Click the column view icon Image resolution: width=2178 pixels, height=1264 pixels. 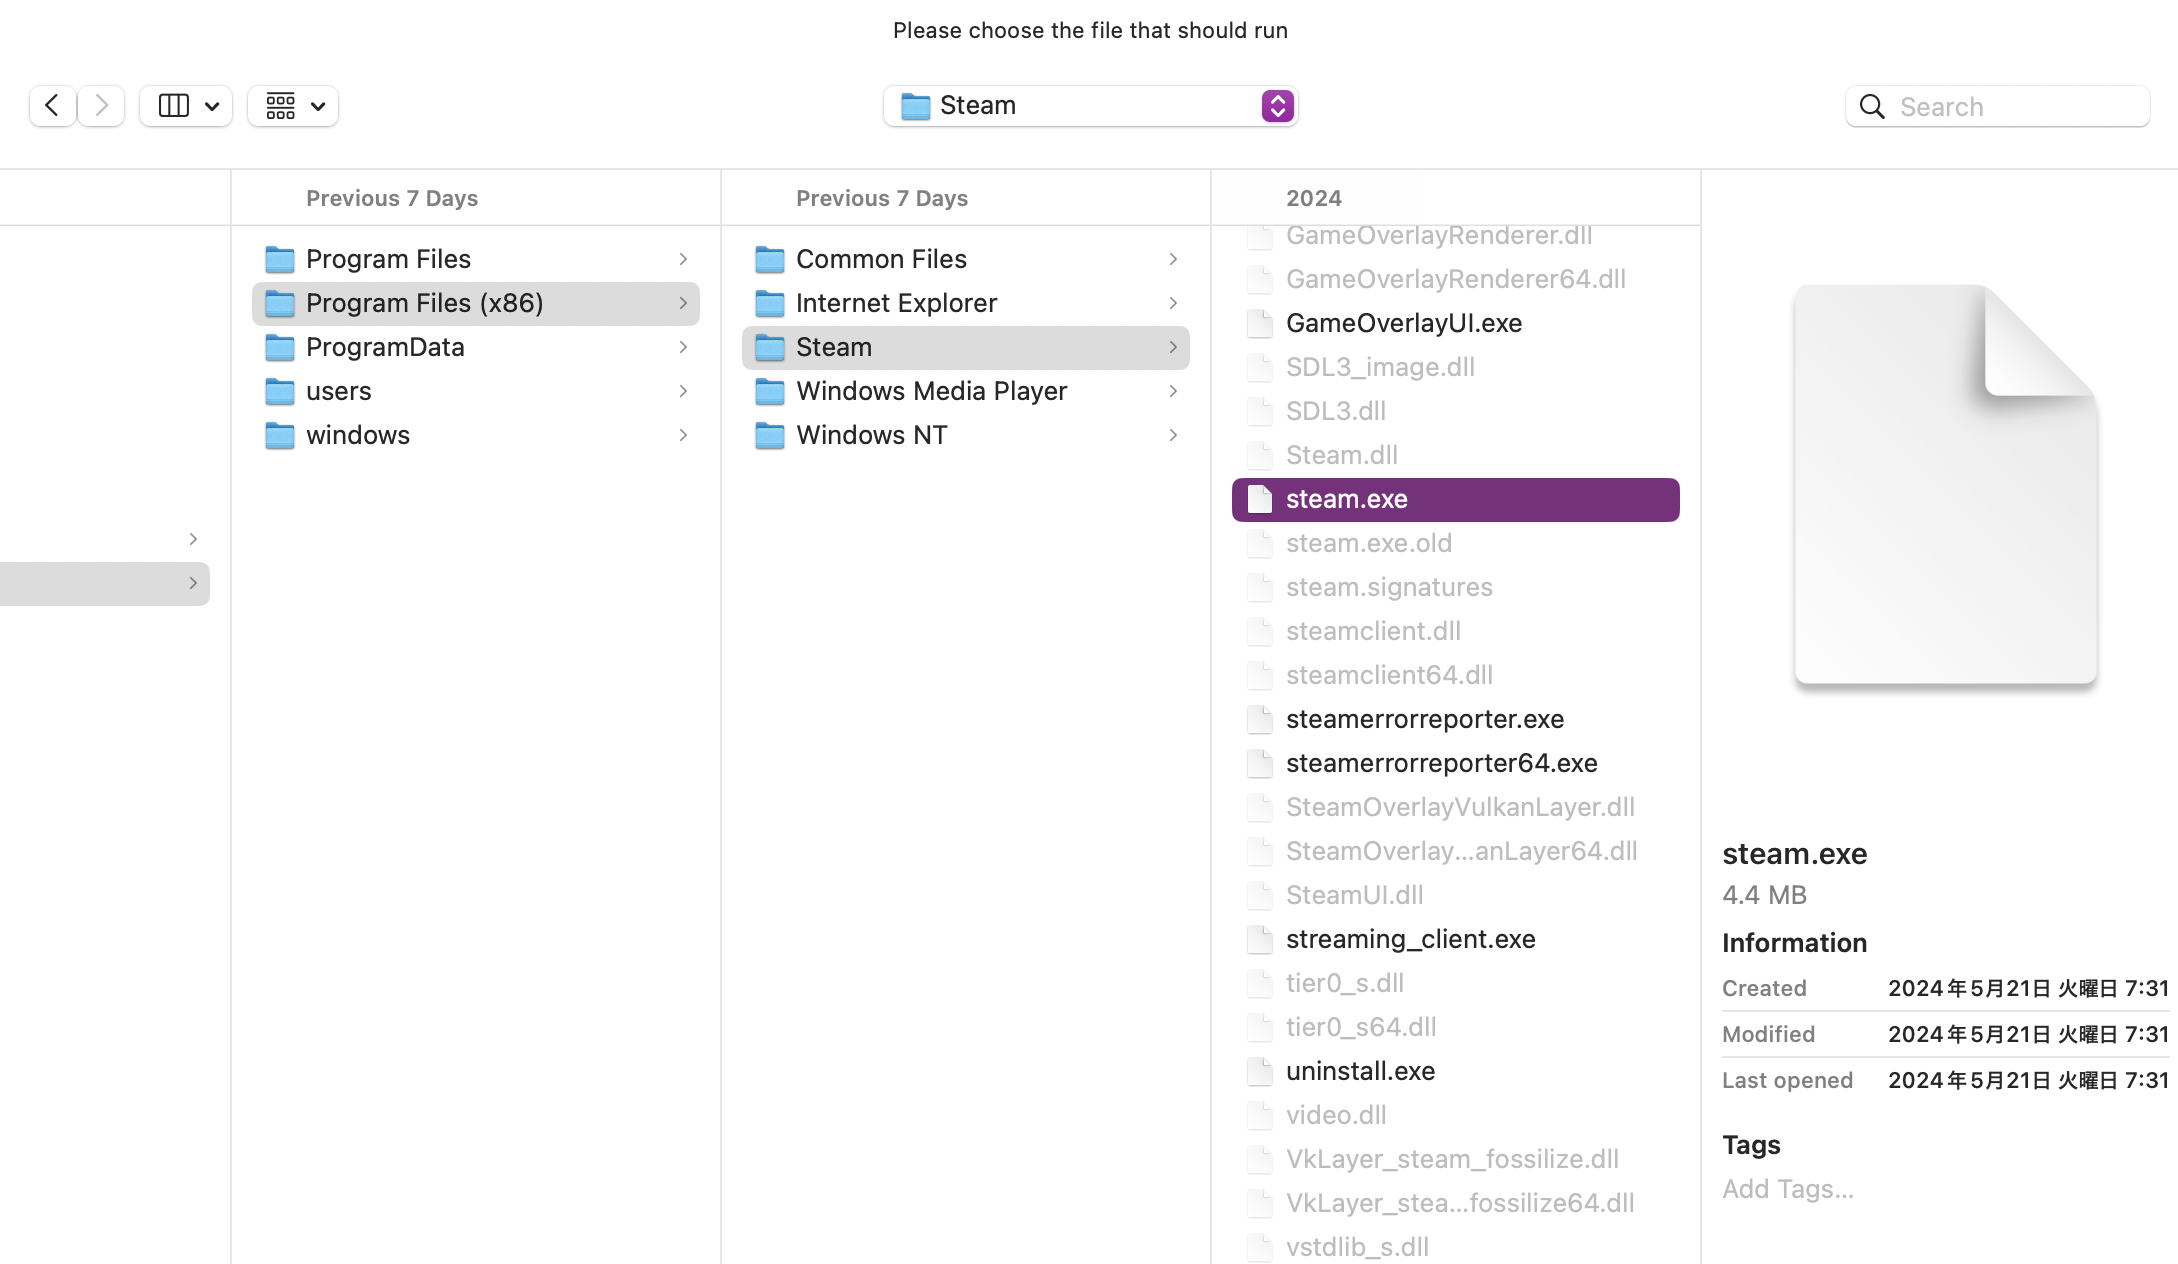[174, 106]
